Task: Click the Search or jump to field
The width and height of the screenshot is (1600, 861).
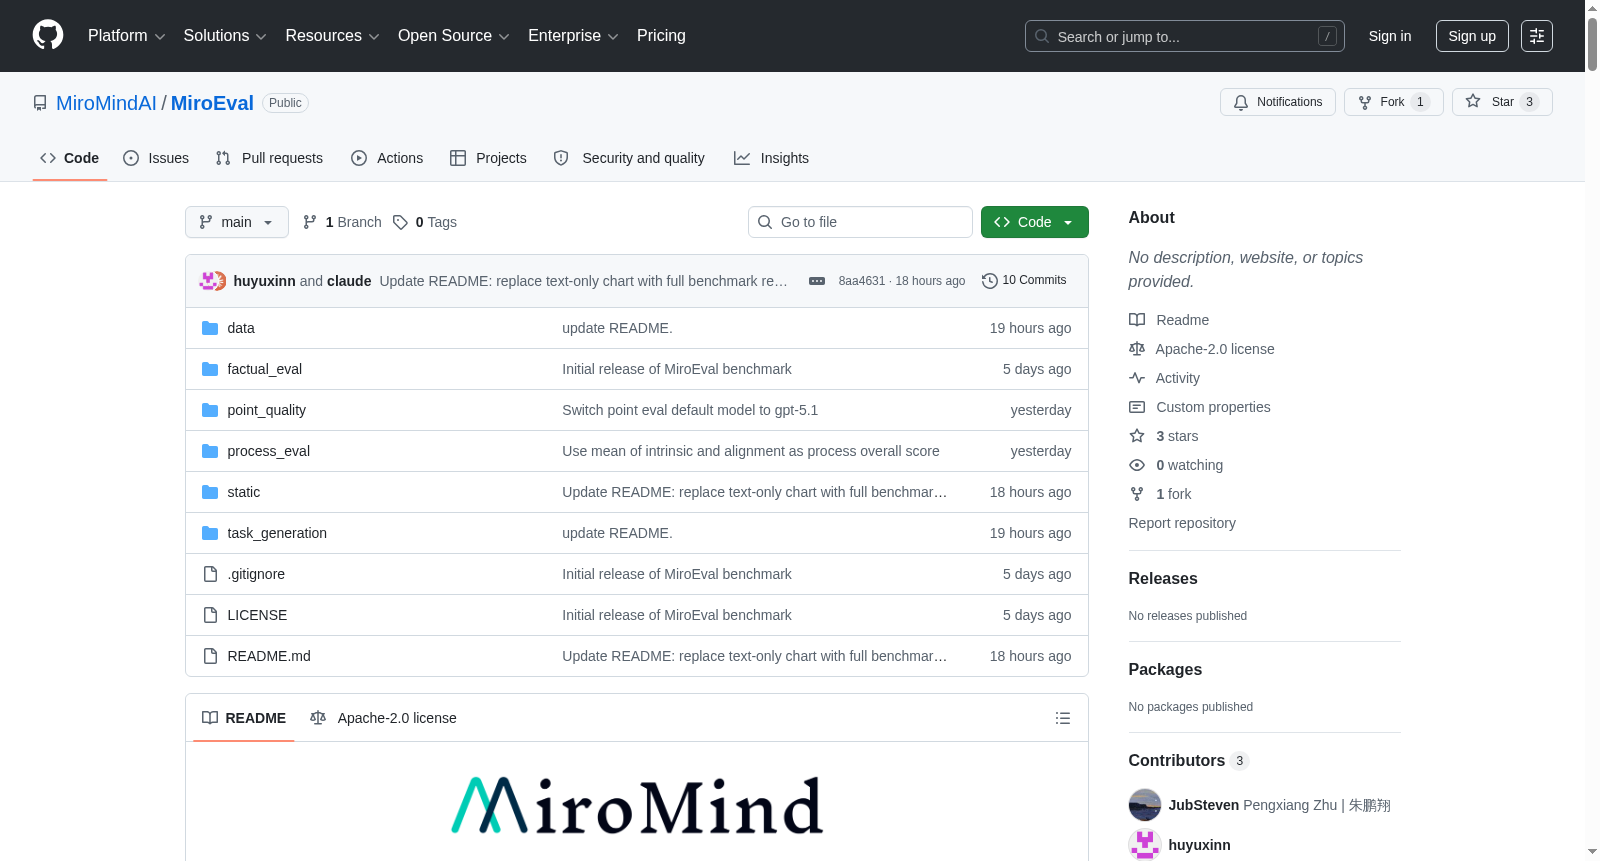Action: [1185, 36]
